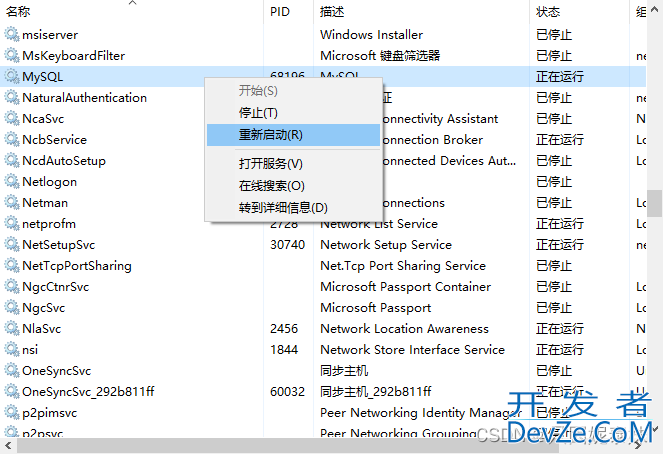Image resolution: width=663 pixels, height=454 pixels.
Task: Select the MySQL service name
Action: click(x=43, y=77)
